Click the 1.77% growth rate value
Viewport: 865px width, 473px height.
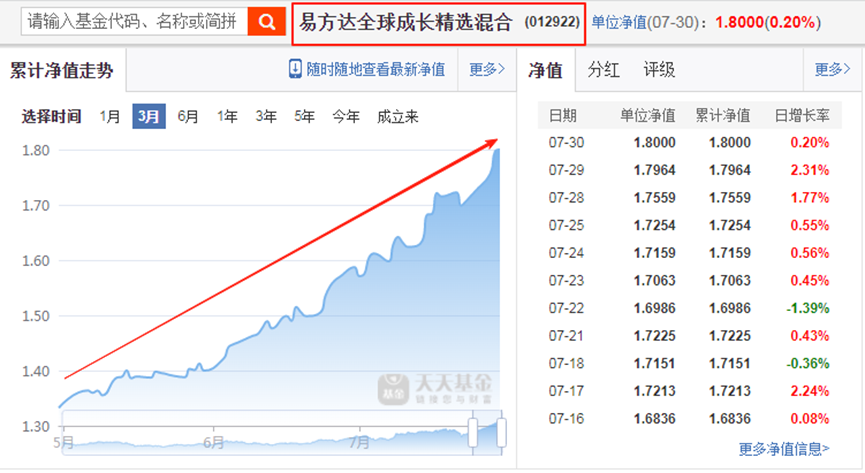[x=810, y=198]
